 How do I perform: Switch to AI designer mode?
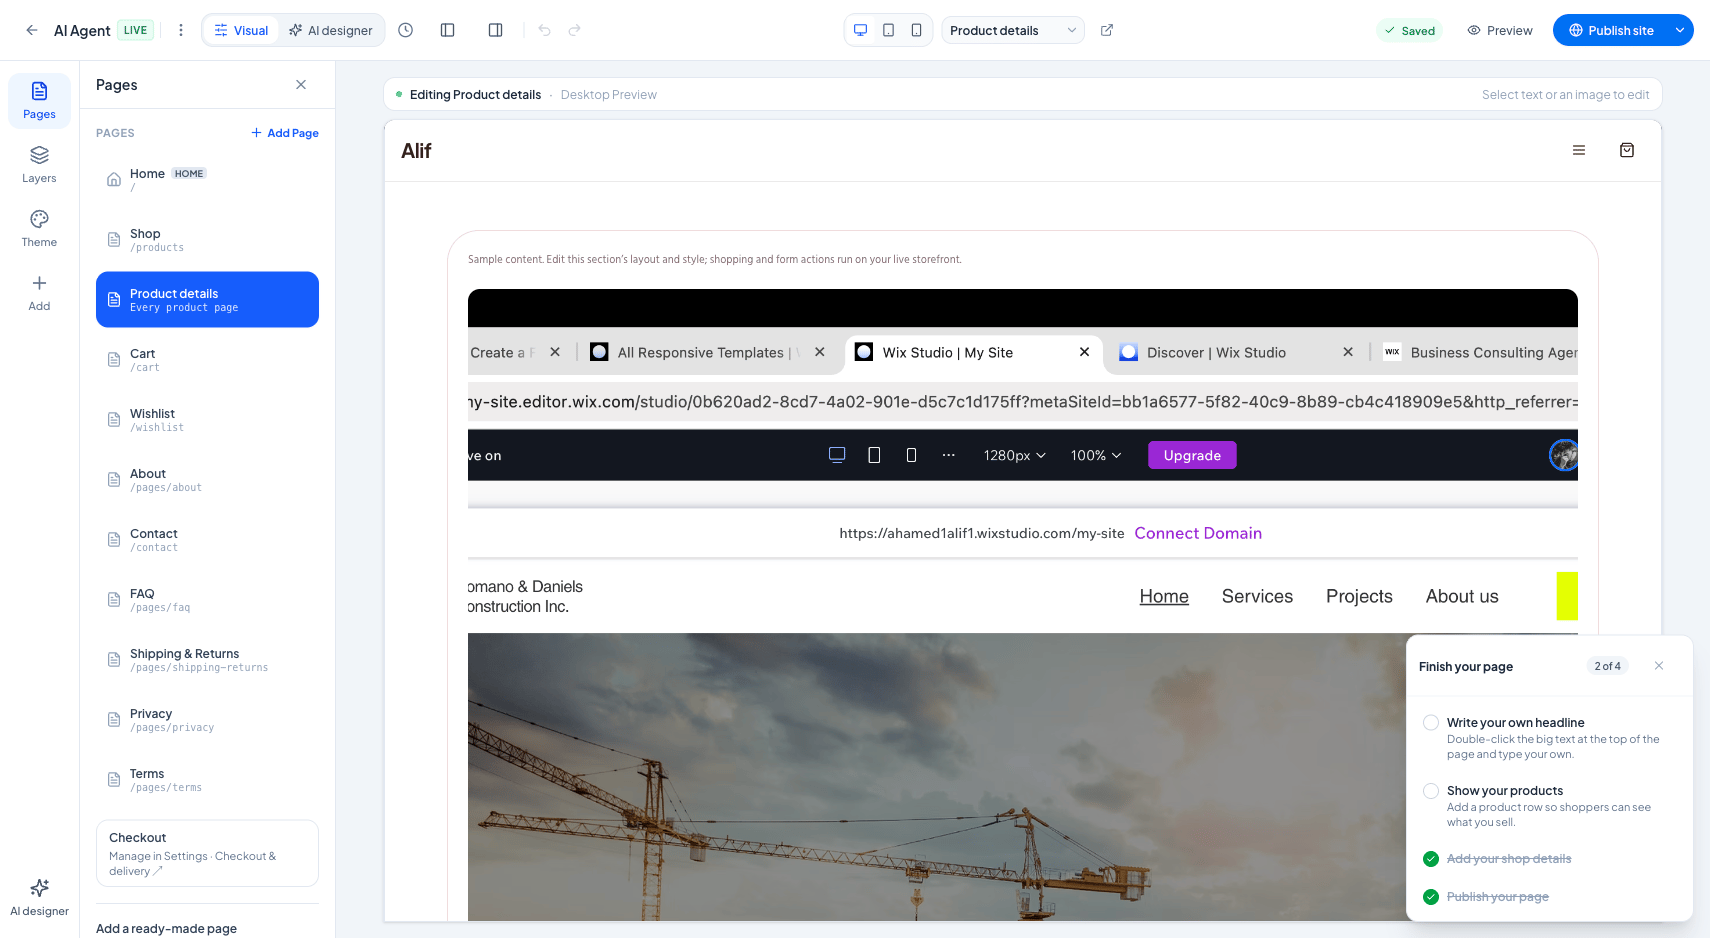(x=331, y=30)
